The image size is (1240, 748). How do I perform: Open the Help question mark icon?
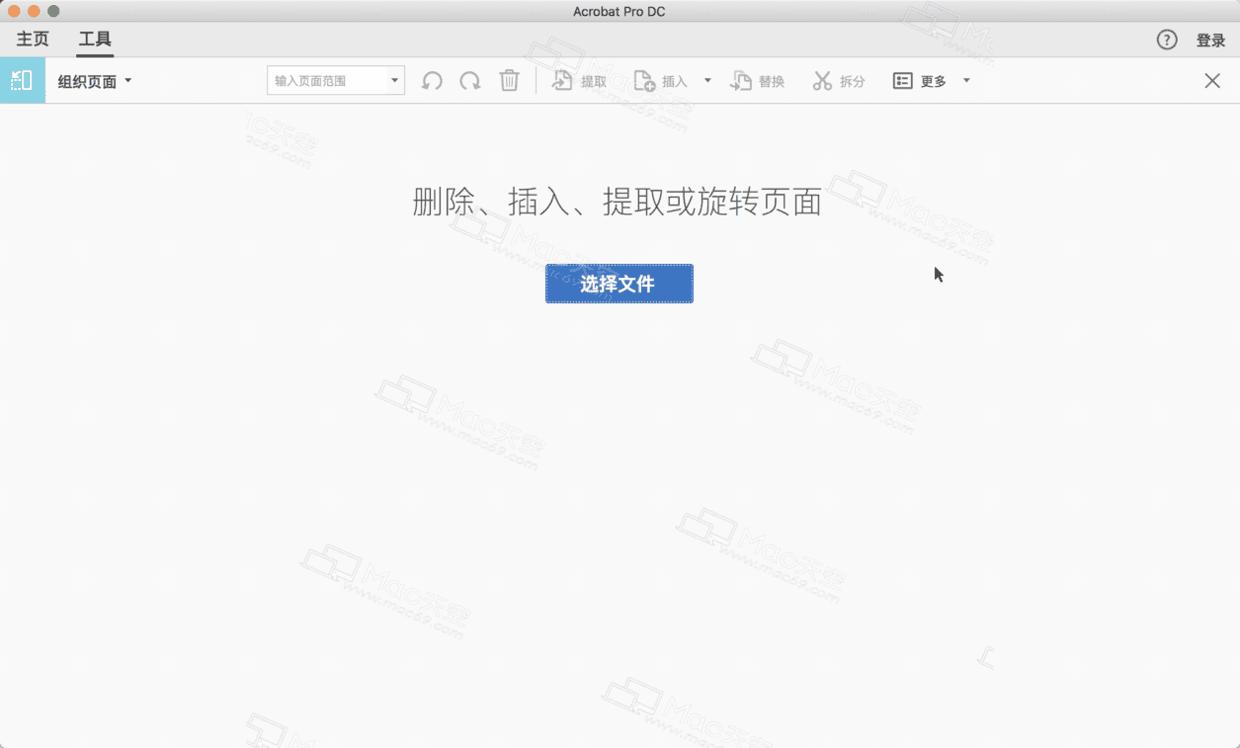click(x=1166, y=40)
